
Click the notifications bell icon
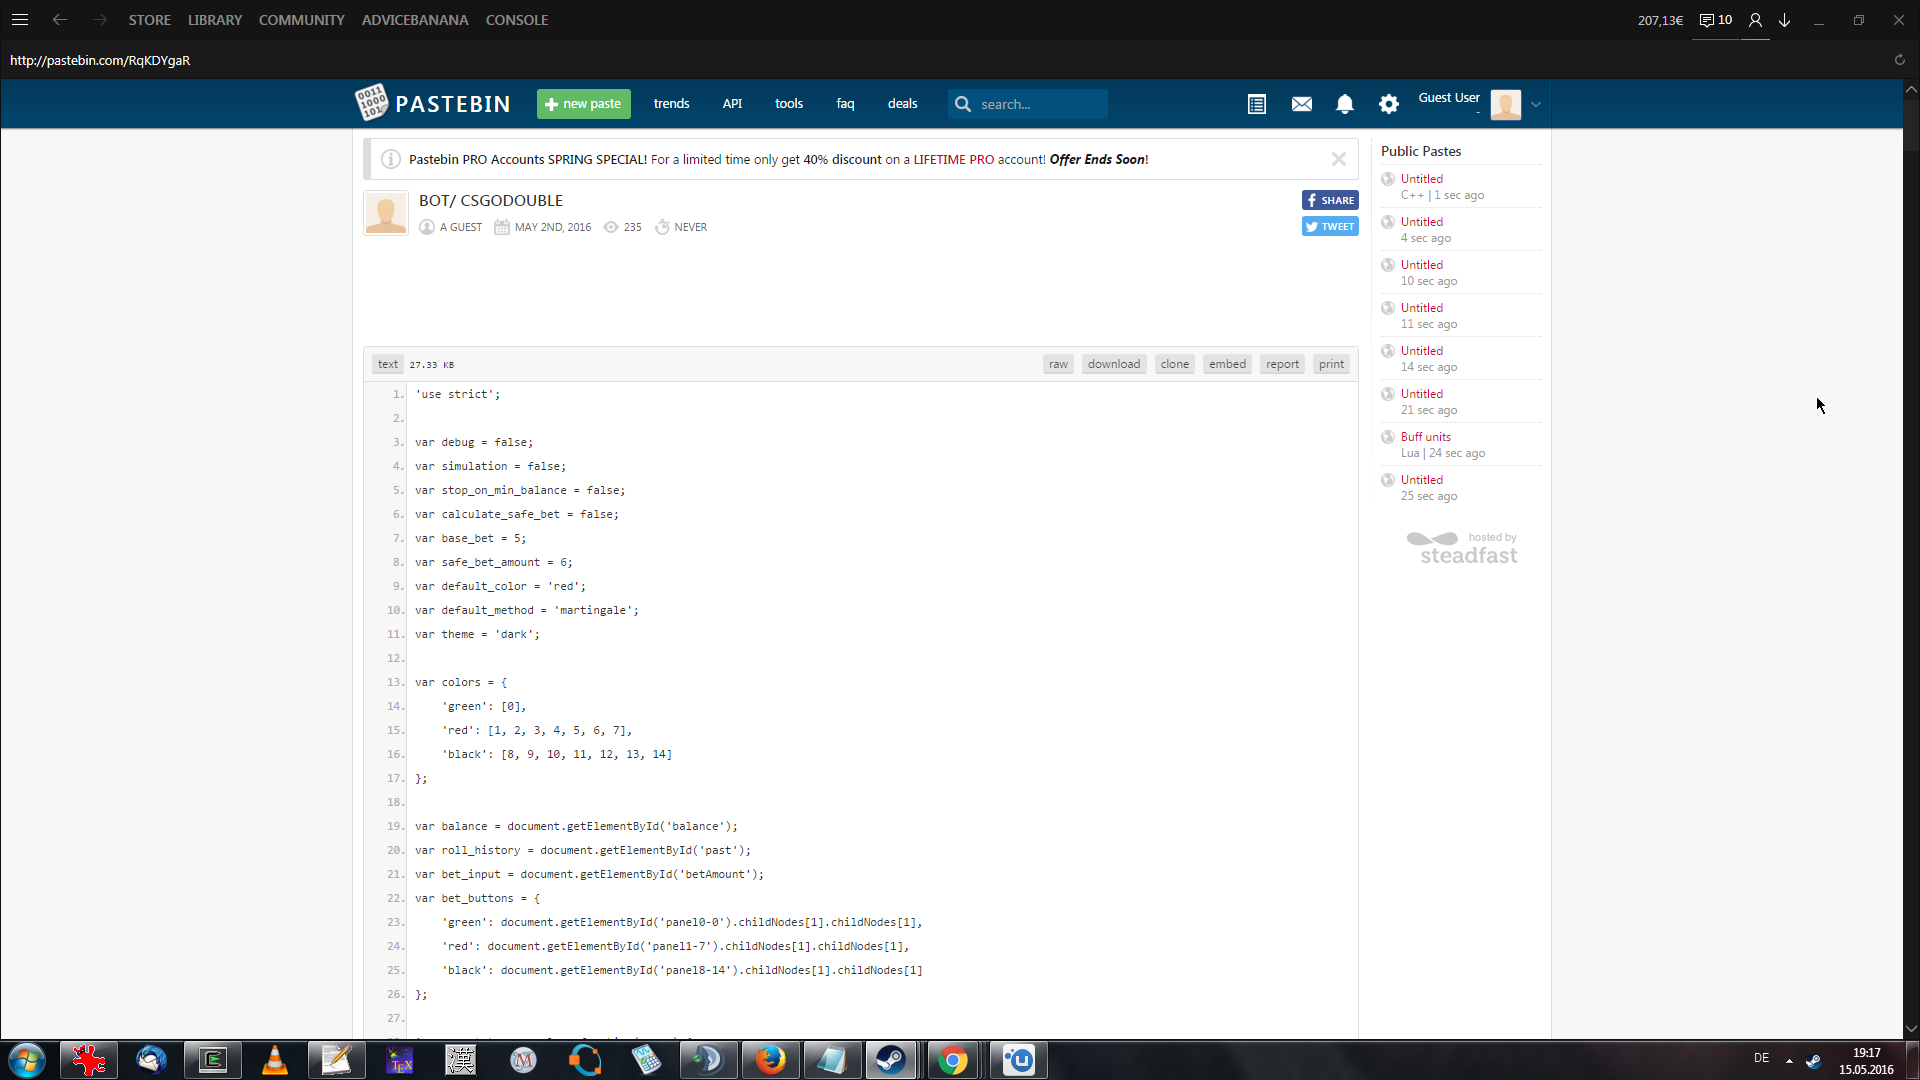[1345, 104]
